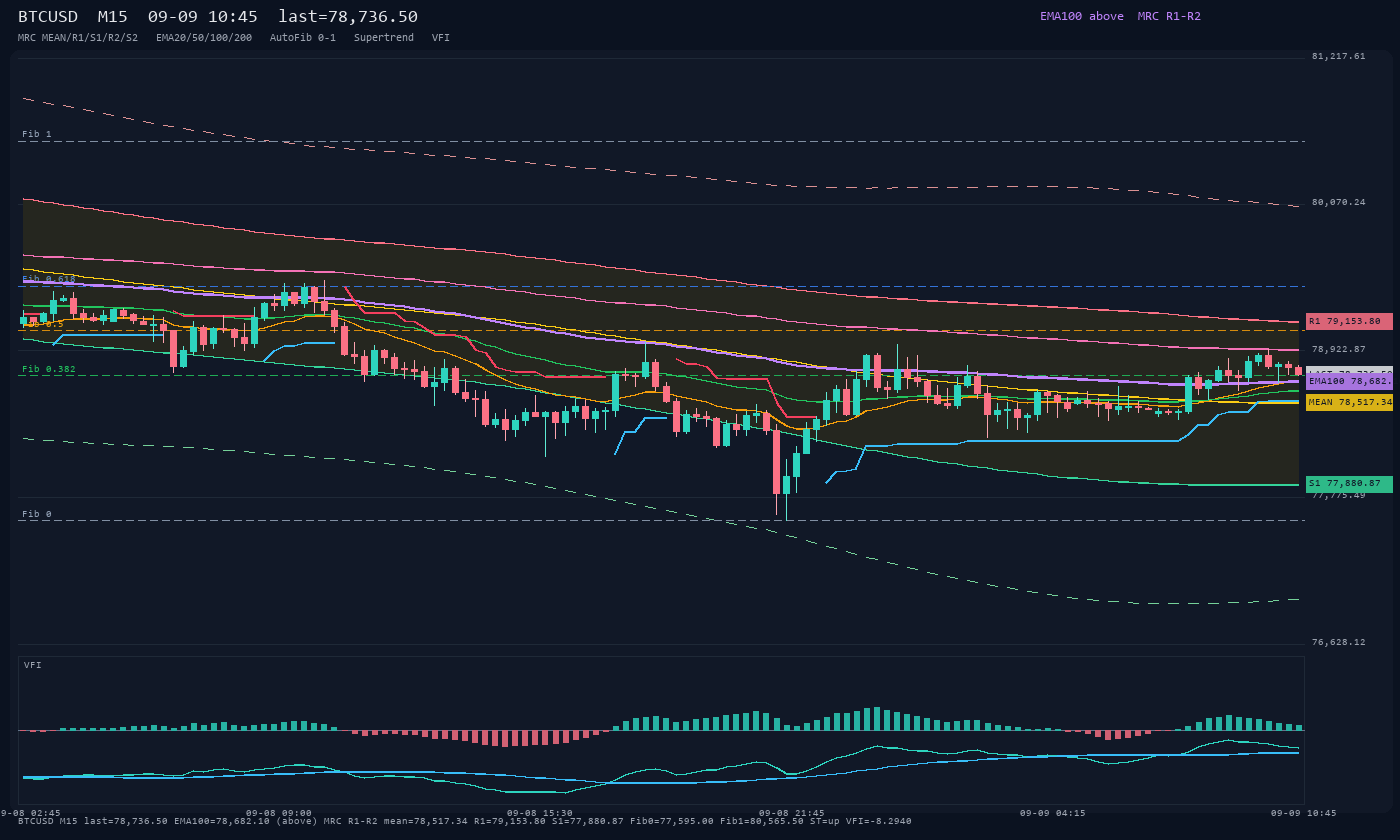Click the Fib 0.382 level label
The image size is (1400, 840).
(x=49, y=369)
